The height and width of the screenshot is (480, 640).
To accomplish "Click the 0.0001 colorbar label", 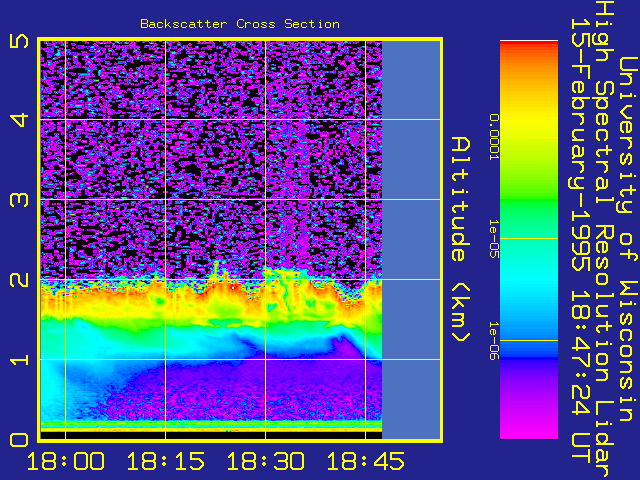I will pos(494,137).
